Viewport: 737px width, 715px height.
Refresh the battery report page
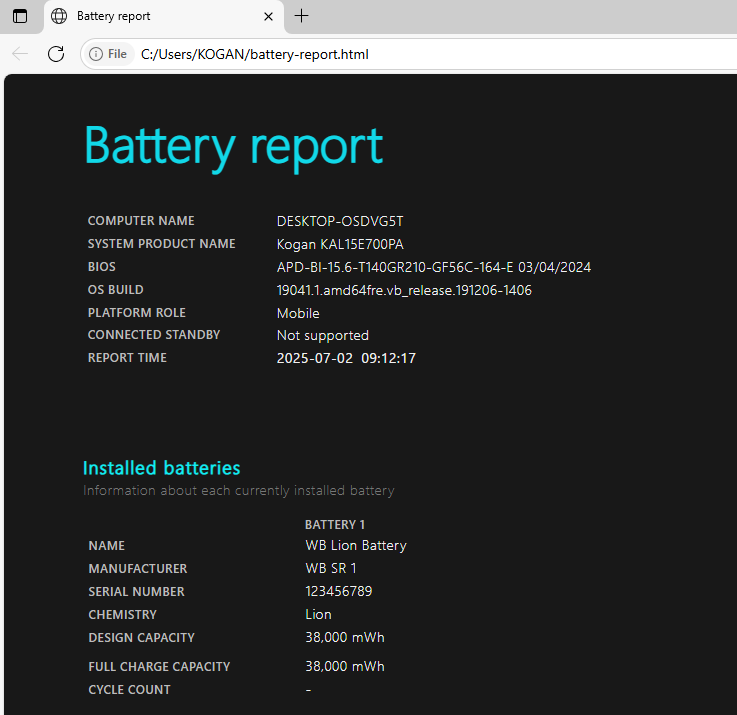(x=56, y=54)
